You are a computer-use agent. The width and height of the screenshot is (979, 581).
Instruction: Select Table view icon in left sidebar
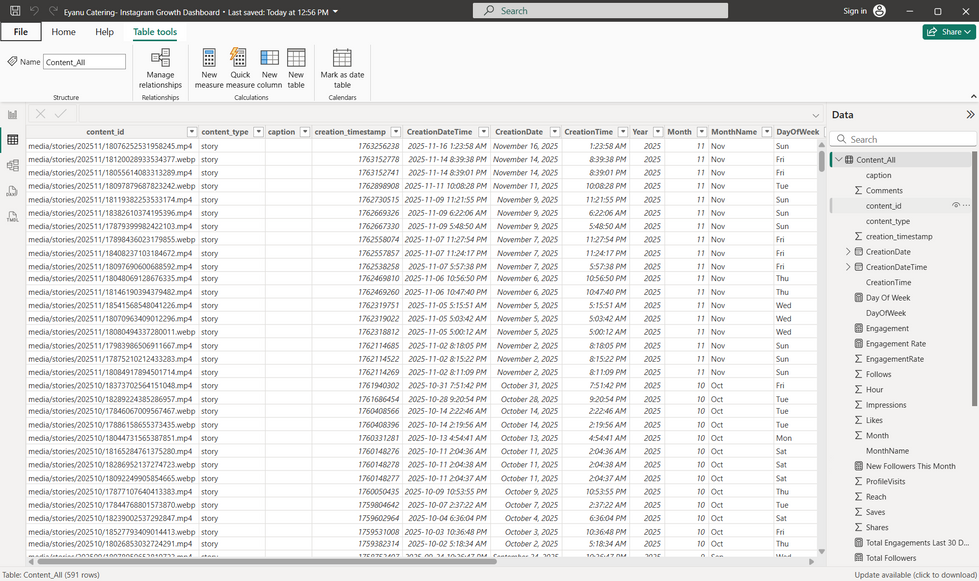click(12, 140)
